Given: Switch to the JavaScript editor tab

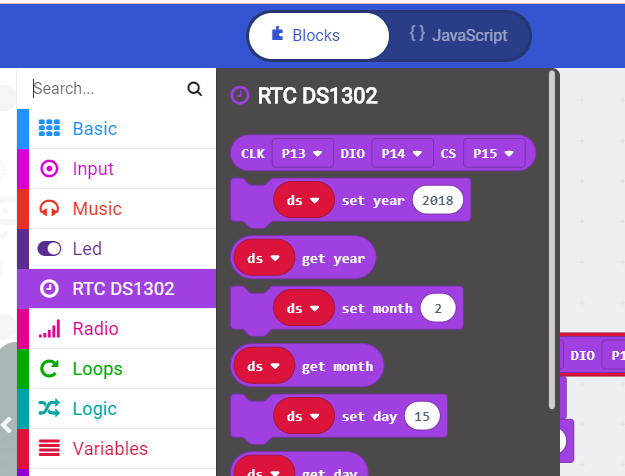Looking at the screenshot, I should (459, 35).
